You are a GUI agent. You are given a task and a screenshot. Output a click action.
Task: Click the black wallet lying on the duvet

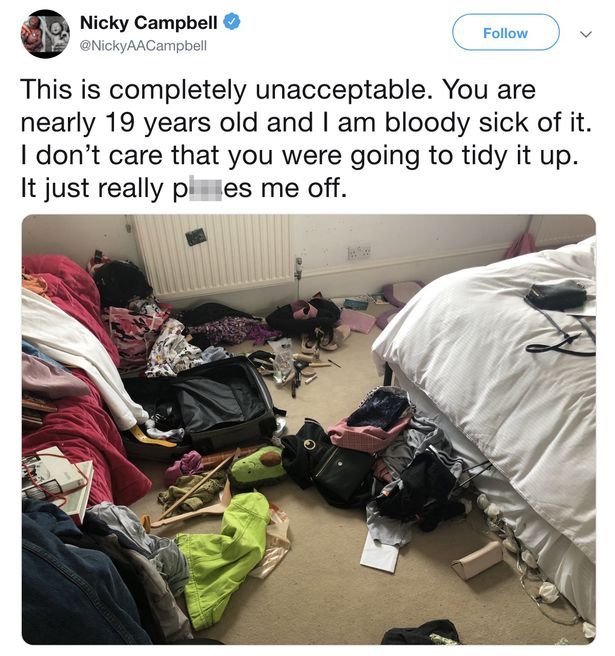(x=556, y=295)
